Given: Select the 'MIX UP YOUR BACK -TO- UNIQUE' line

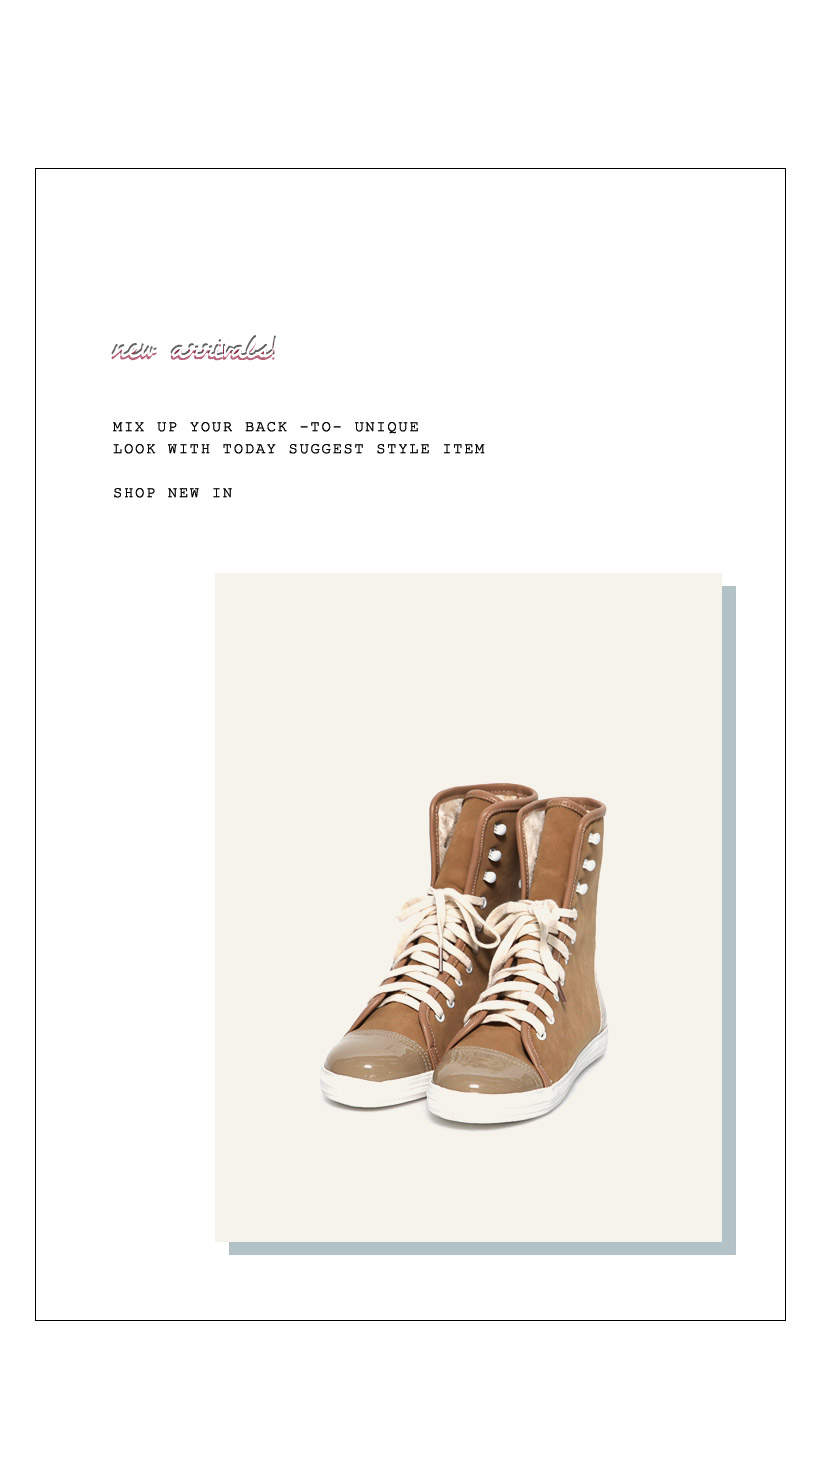Looking at the screenshot, I should coord(266,427).
